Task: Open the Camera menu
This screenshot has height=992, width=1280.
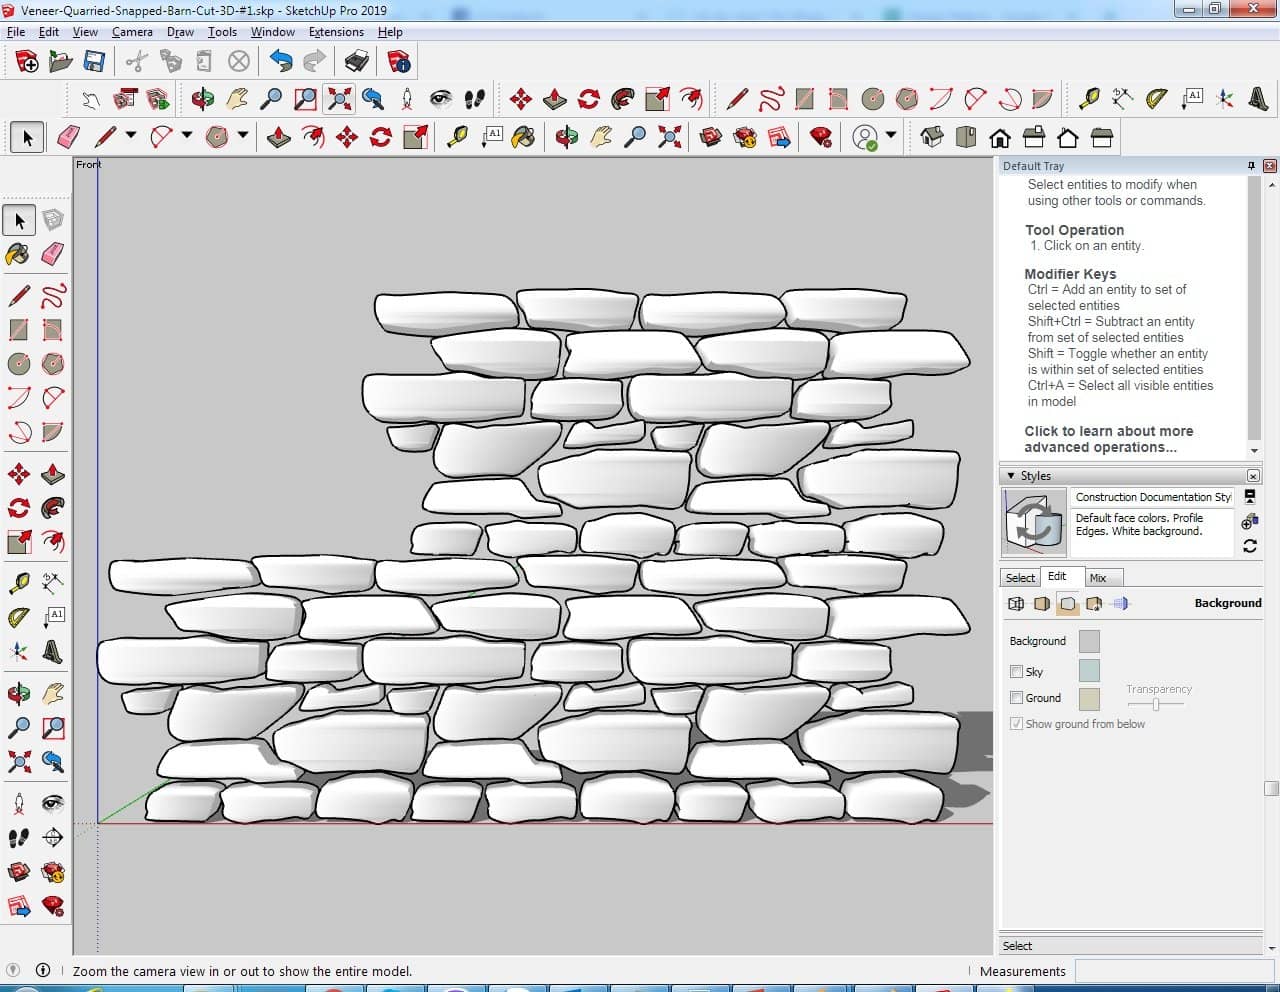Action: click(132, 32)
